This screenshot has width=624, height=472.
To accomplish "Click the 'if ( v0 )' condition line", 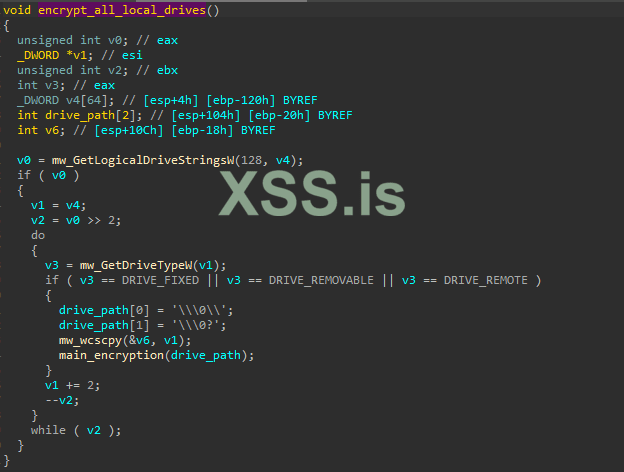I will [x=48, y=176].
